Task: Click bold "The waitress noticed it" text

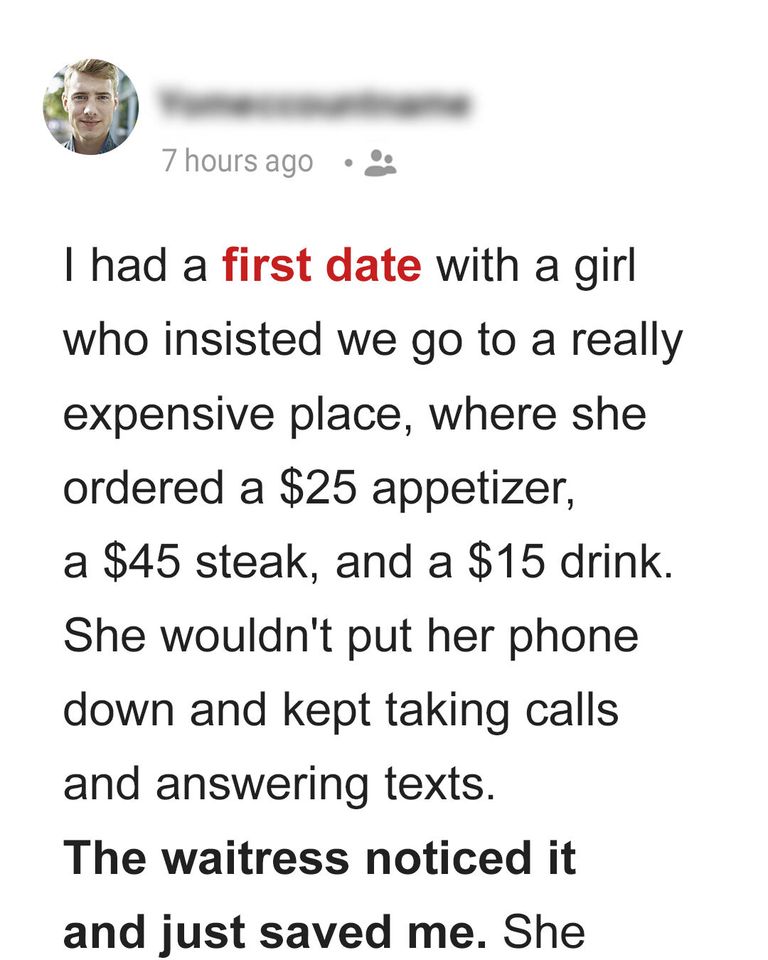Action: (320, 858)
